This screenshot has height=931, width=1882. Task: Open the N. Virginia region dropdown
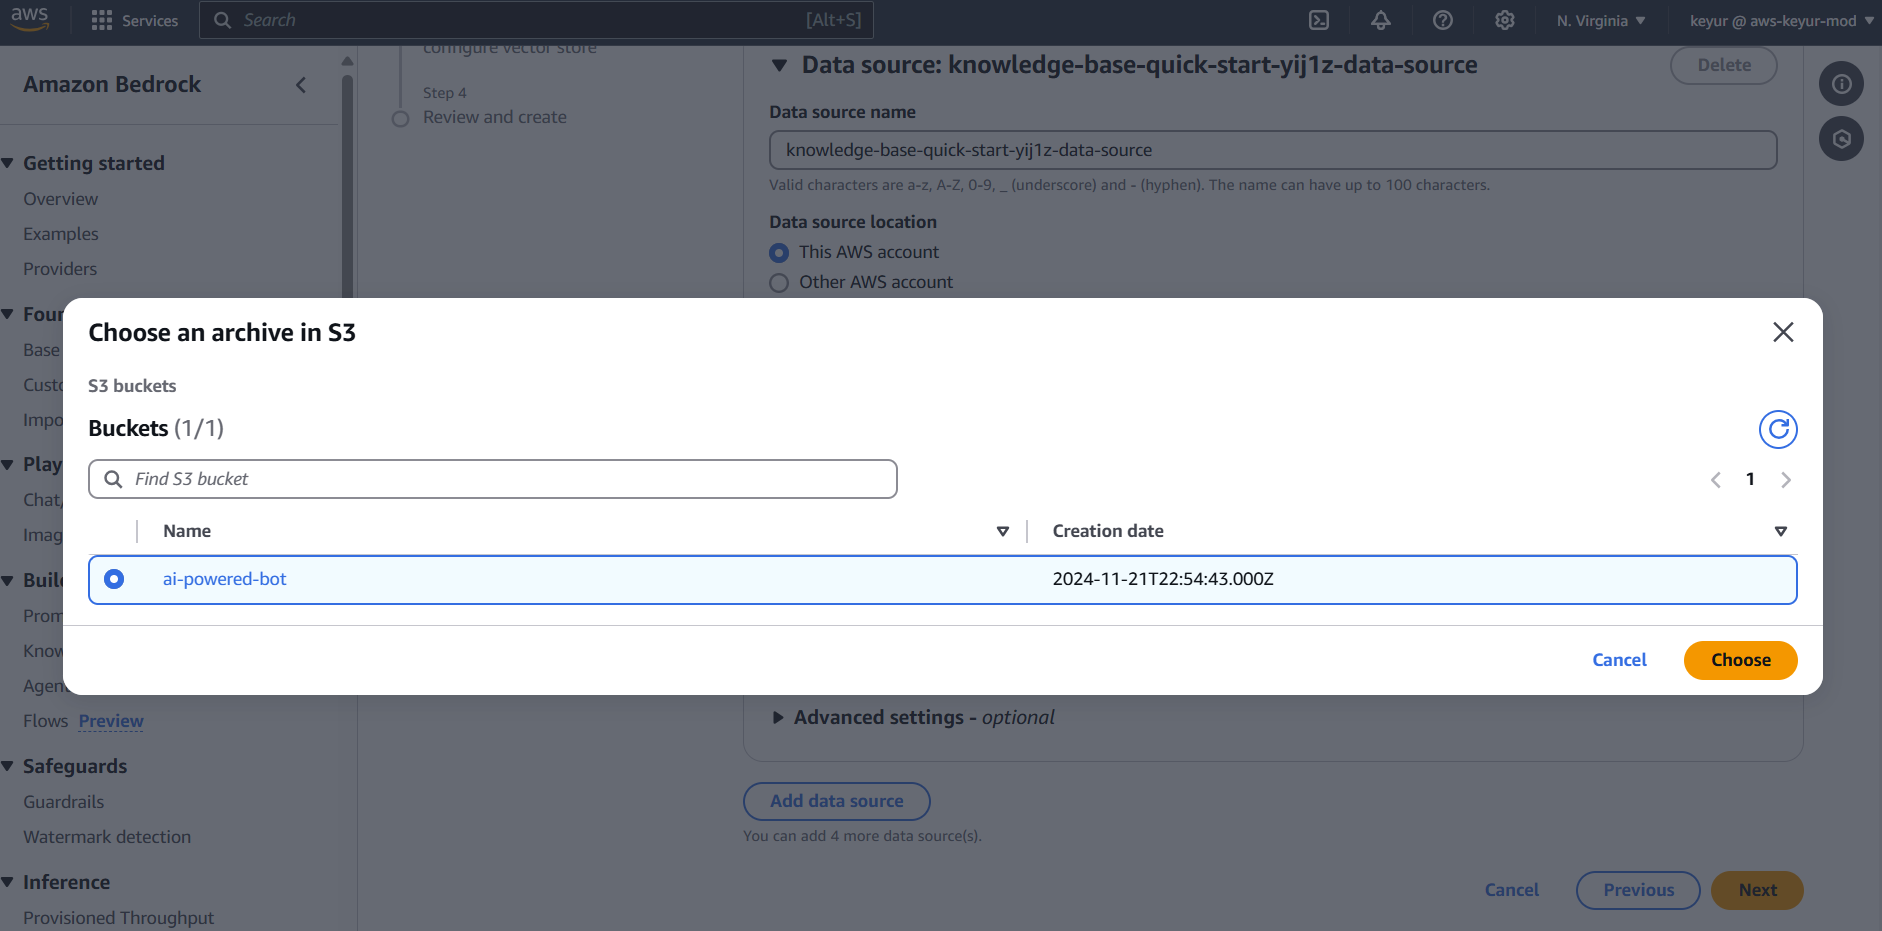(1600, 20)
